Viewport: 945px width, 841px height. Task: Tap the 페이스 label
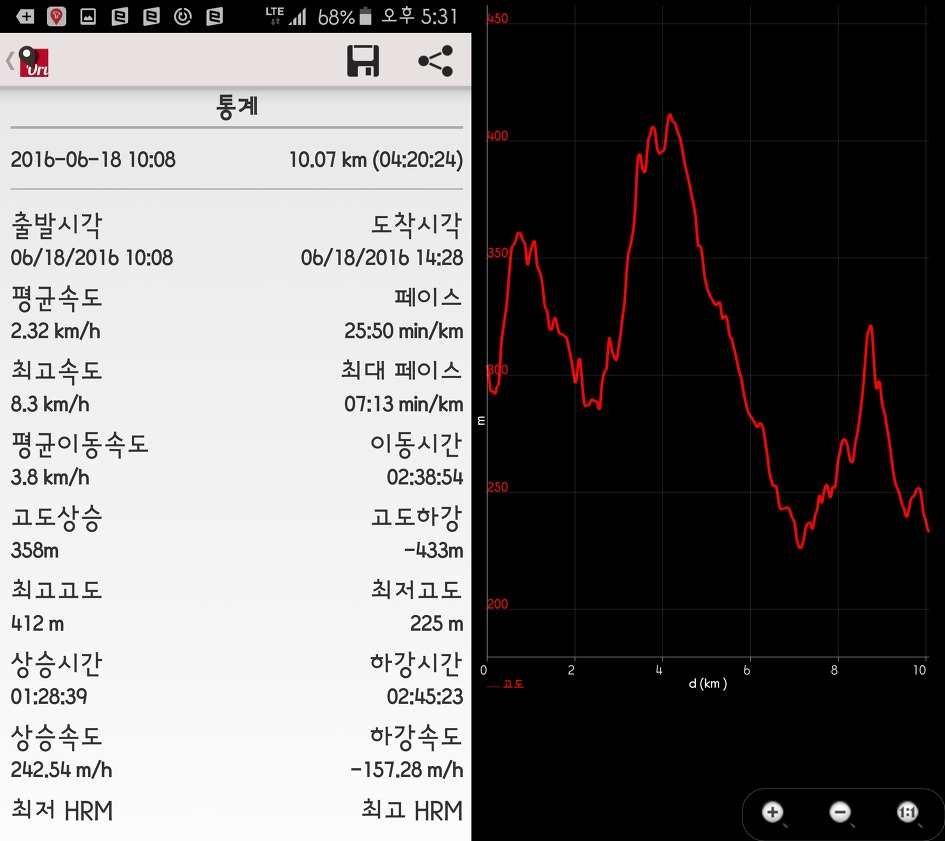(x=428, y=298)
